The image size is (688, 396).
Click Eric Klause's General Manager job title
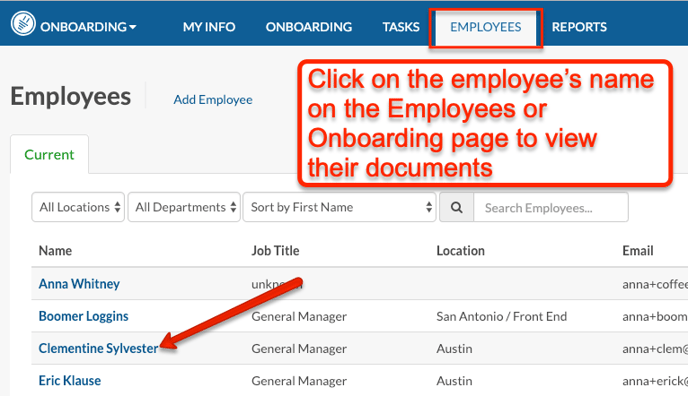299,381
